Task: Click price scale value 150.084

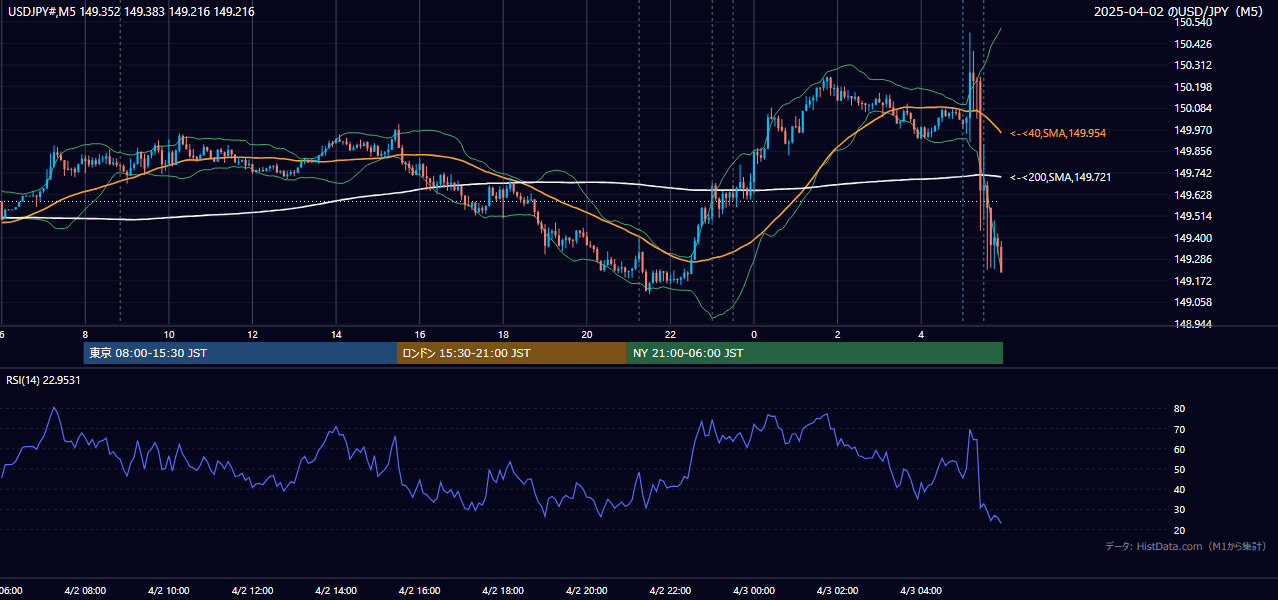Action: coord(1192,108)
